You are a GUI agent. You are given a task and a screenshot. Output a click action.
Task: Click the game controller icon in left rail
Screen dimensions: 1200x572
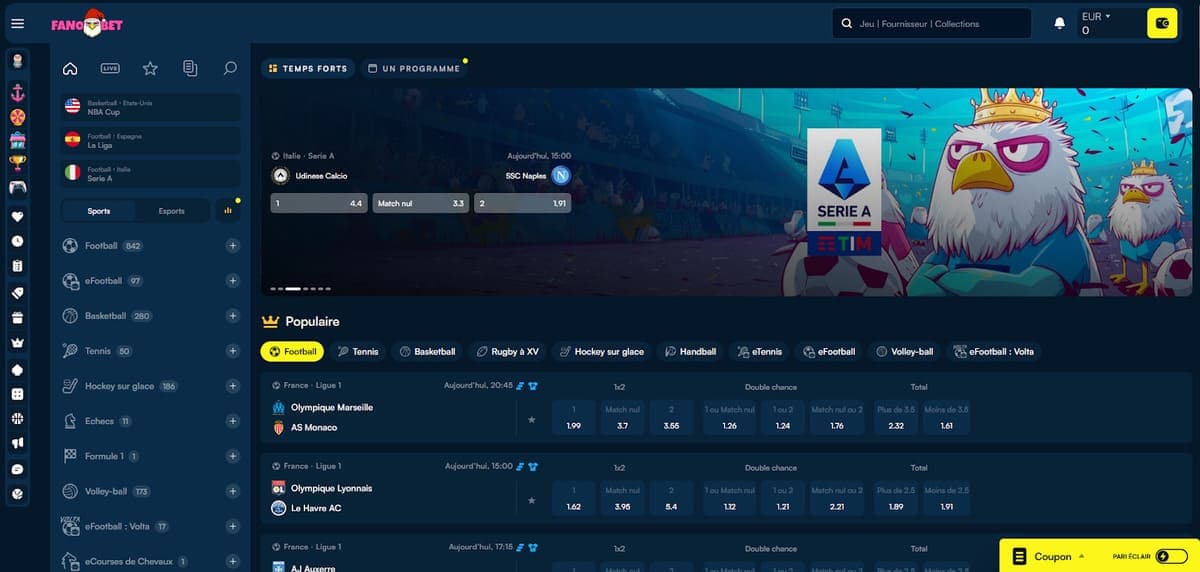tap(17, 187)
